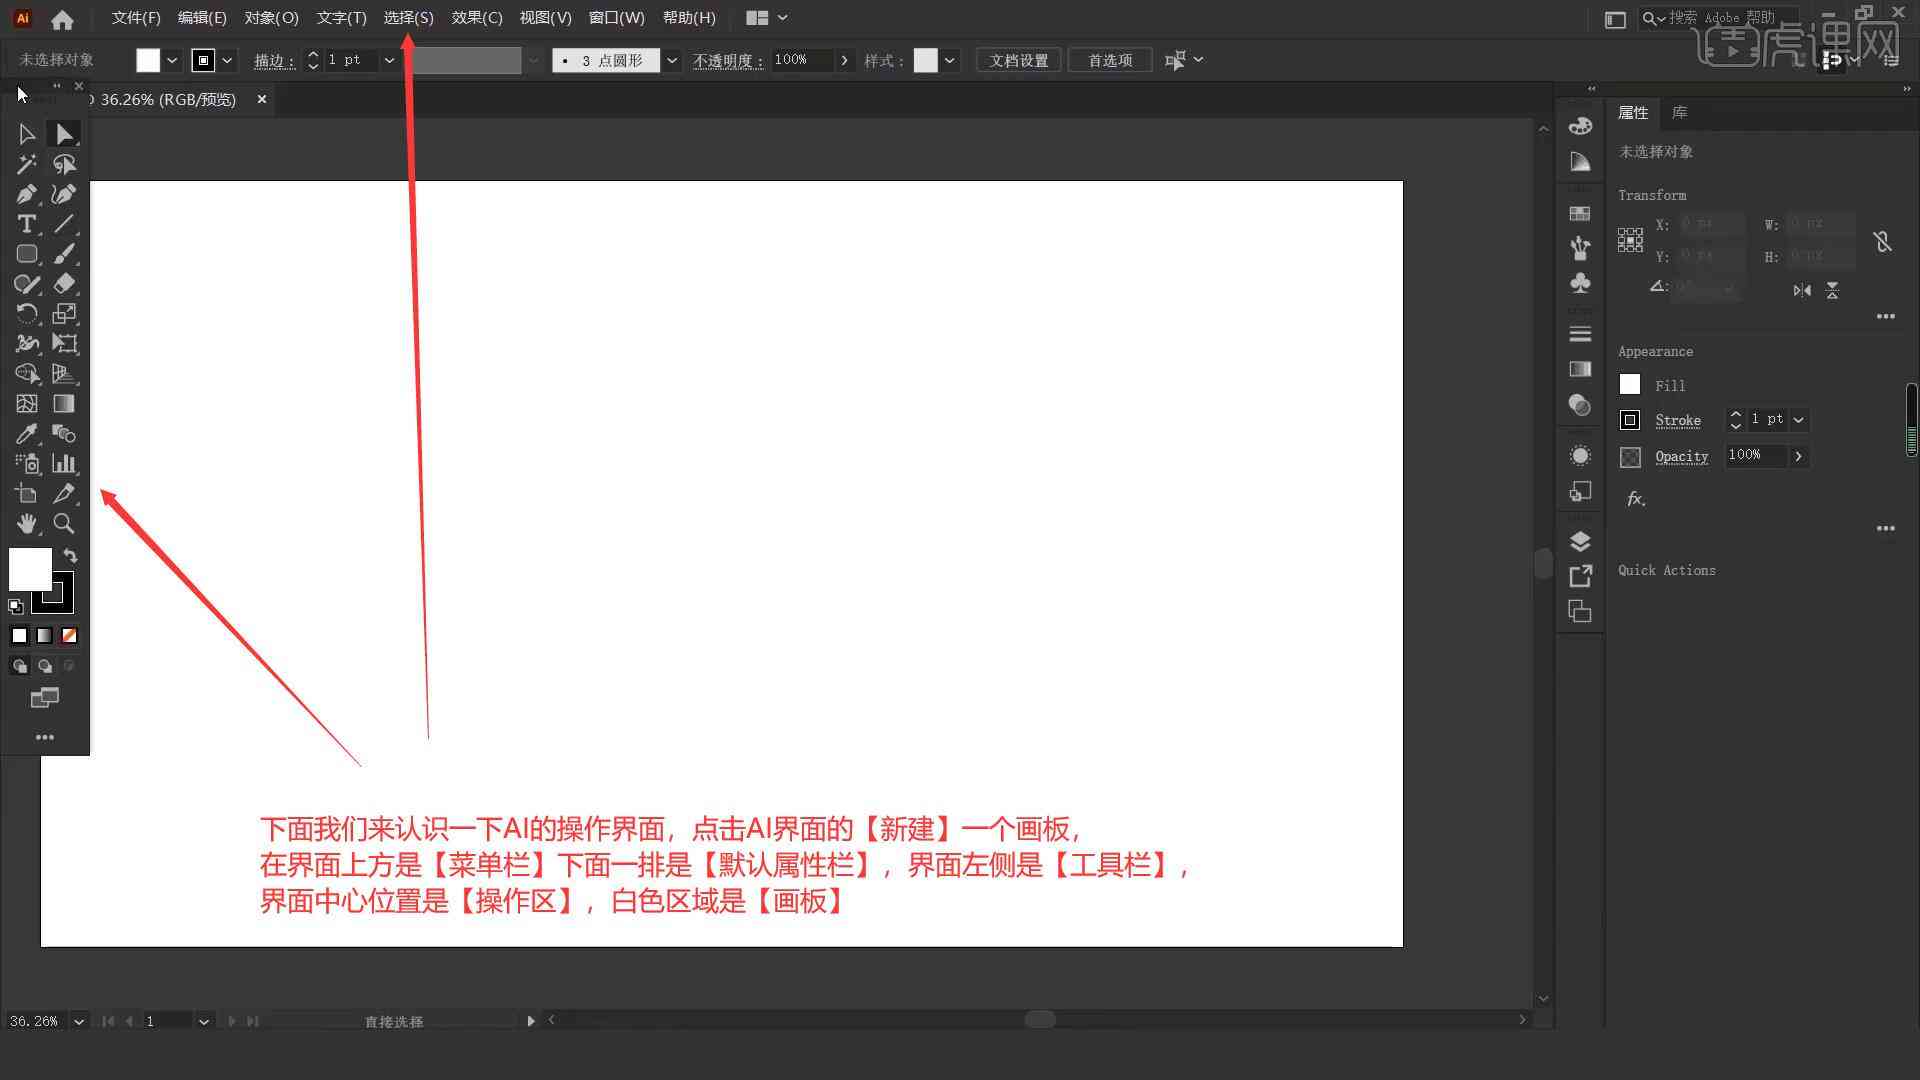The width and height of the screenshot is (1920, 1080).
Task: Select the Type tool
Action: pos(26,224)
